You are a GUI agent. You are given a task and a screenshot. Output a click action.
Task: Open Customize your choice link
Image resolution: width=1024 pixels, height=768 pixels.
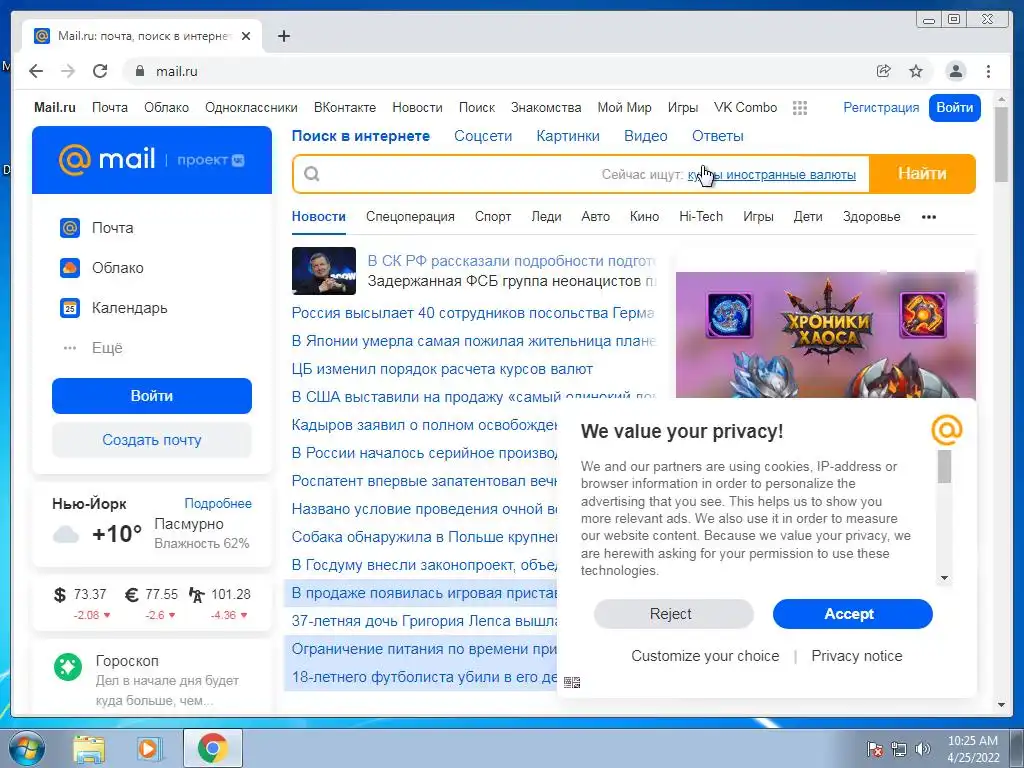[705, 656]
